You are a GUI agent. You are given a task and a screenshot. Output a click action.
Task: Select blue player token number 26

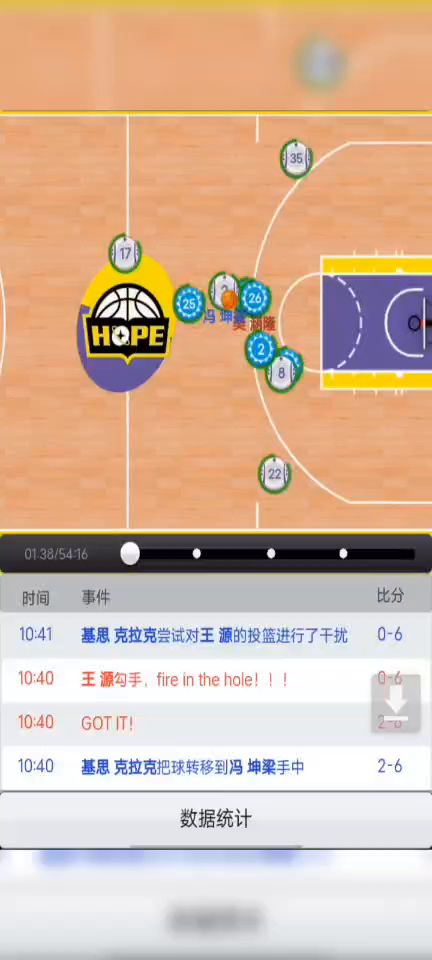tap(255, 298)
